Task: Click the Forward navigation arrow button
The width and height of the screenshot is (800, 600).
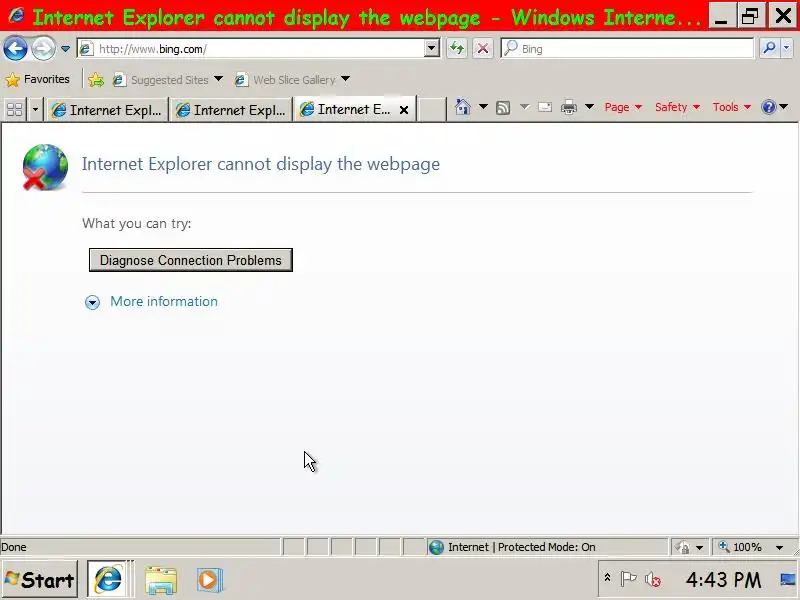Action: click(x=43, y=49)
